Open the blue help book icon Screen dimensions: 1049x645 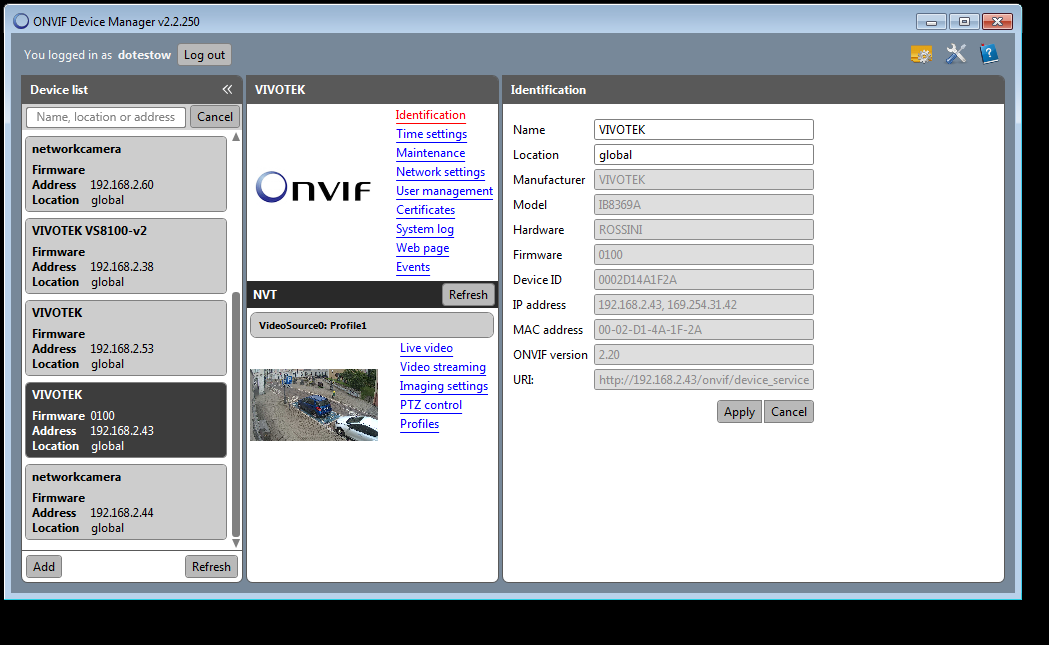click(x=988, y=55)
